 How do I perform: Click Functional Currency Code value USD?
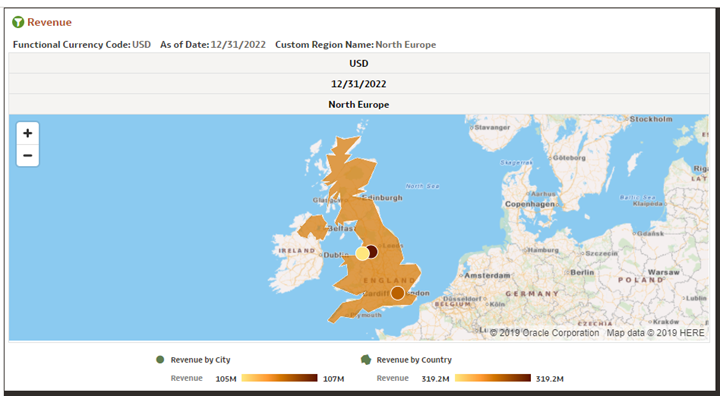(141, 45)
